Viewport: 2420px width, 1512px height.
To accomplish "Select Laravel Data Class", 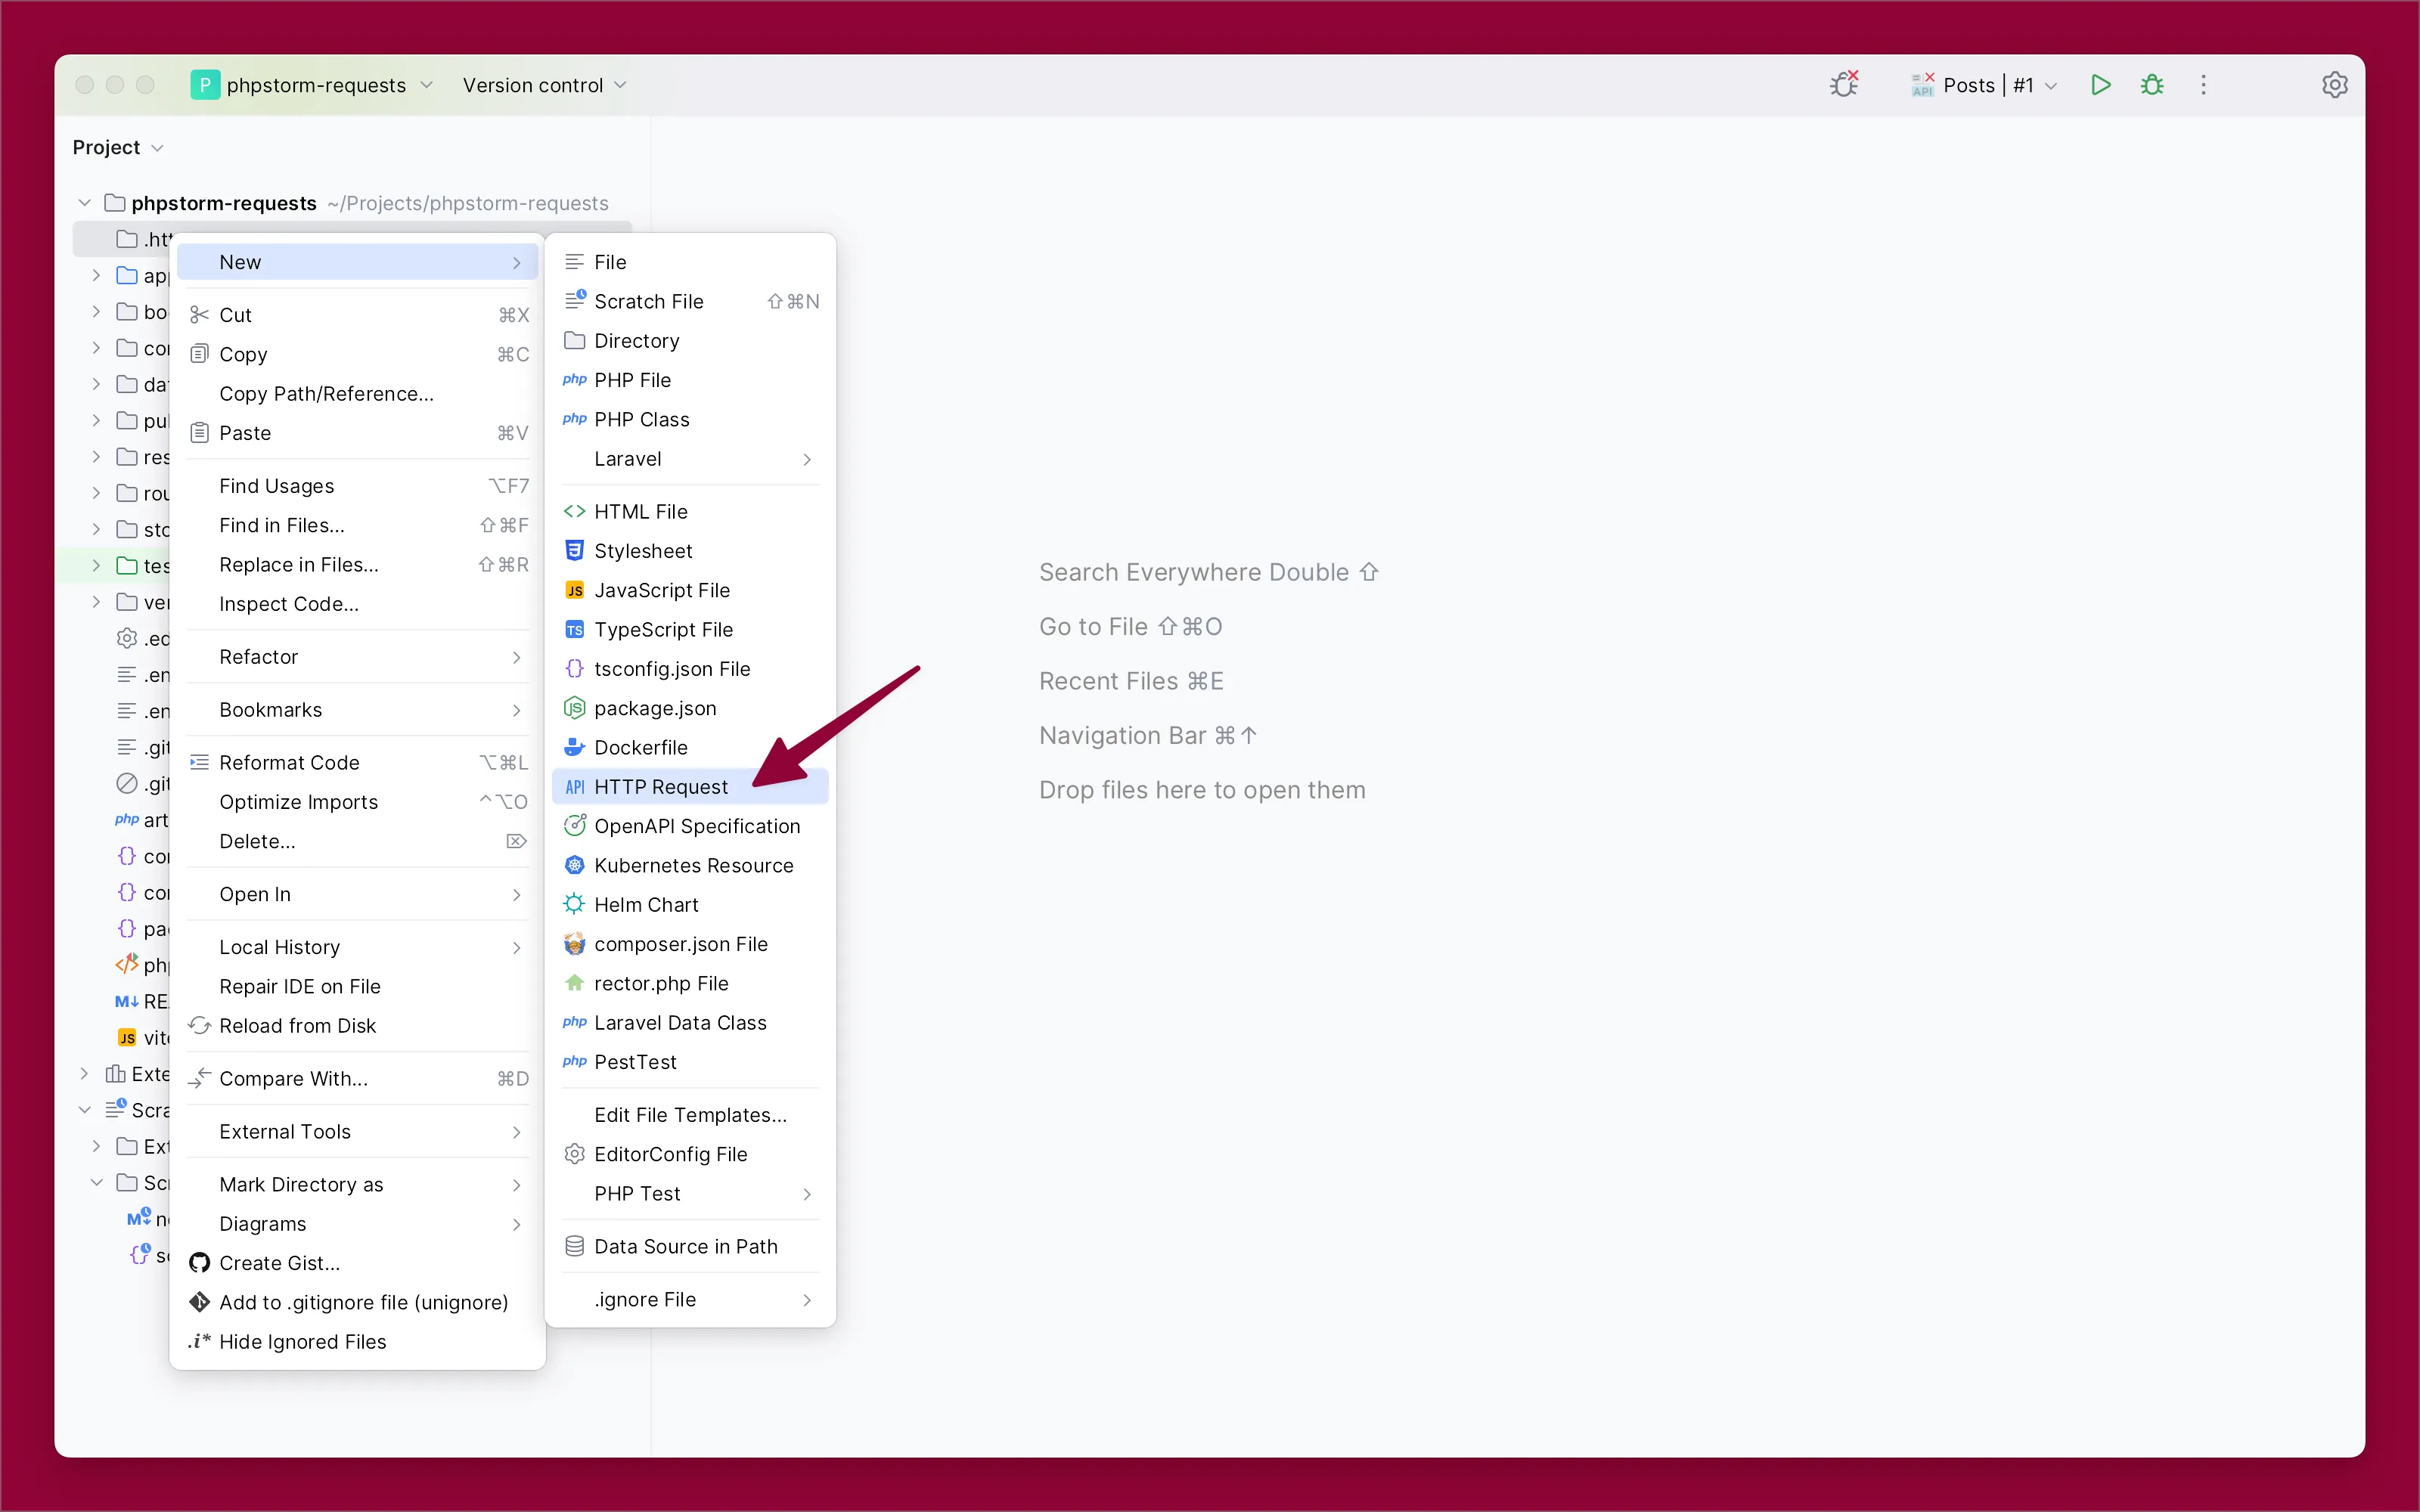I will 690,1023.
